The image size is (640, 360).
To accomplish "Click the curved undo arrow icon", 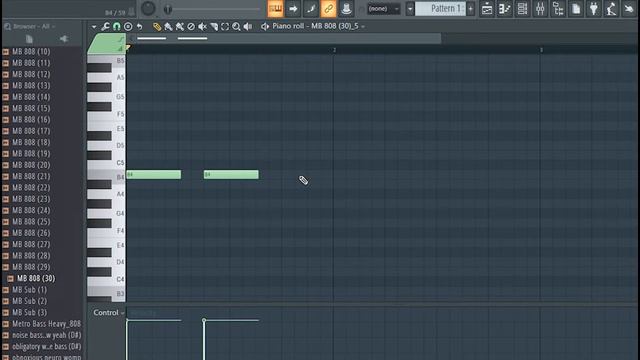I will click(x=140, y=27).
